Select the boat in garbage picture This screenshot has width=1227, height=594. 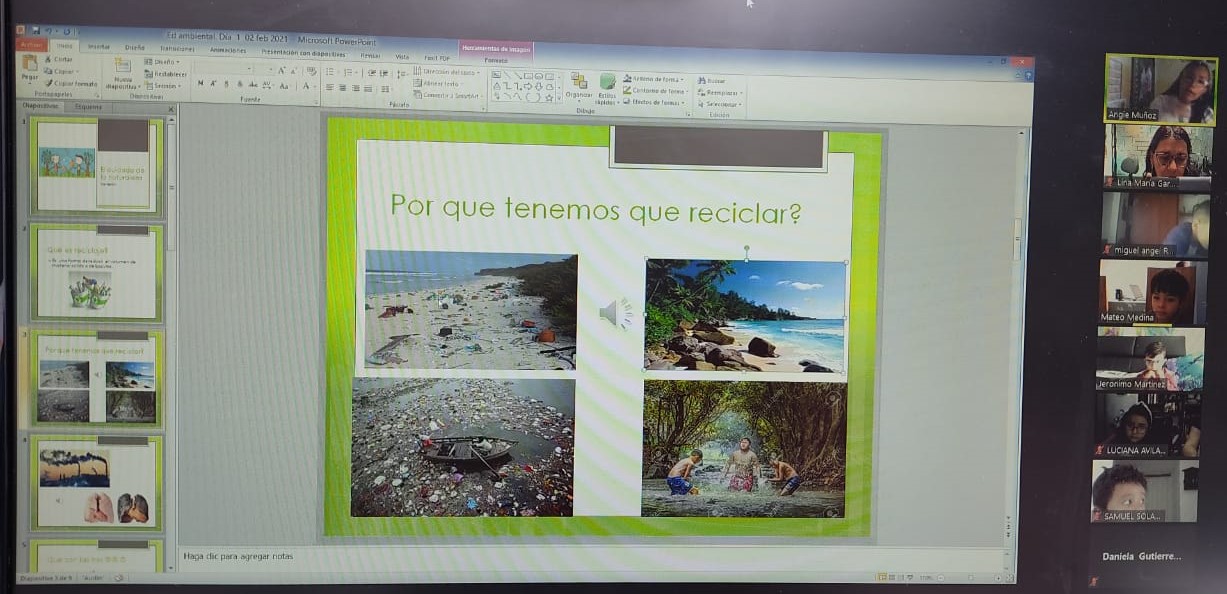463,447
